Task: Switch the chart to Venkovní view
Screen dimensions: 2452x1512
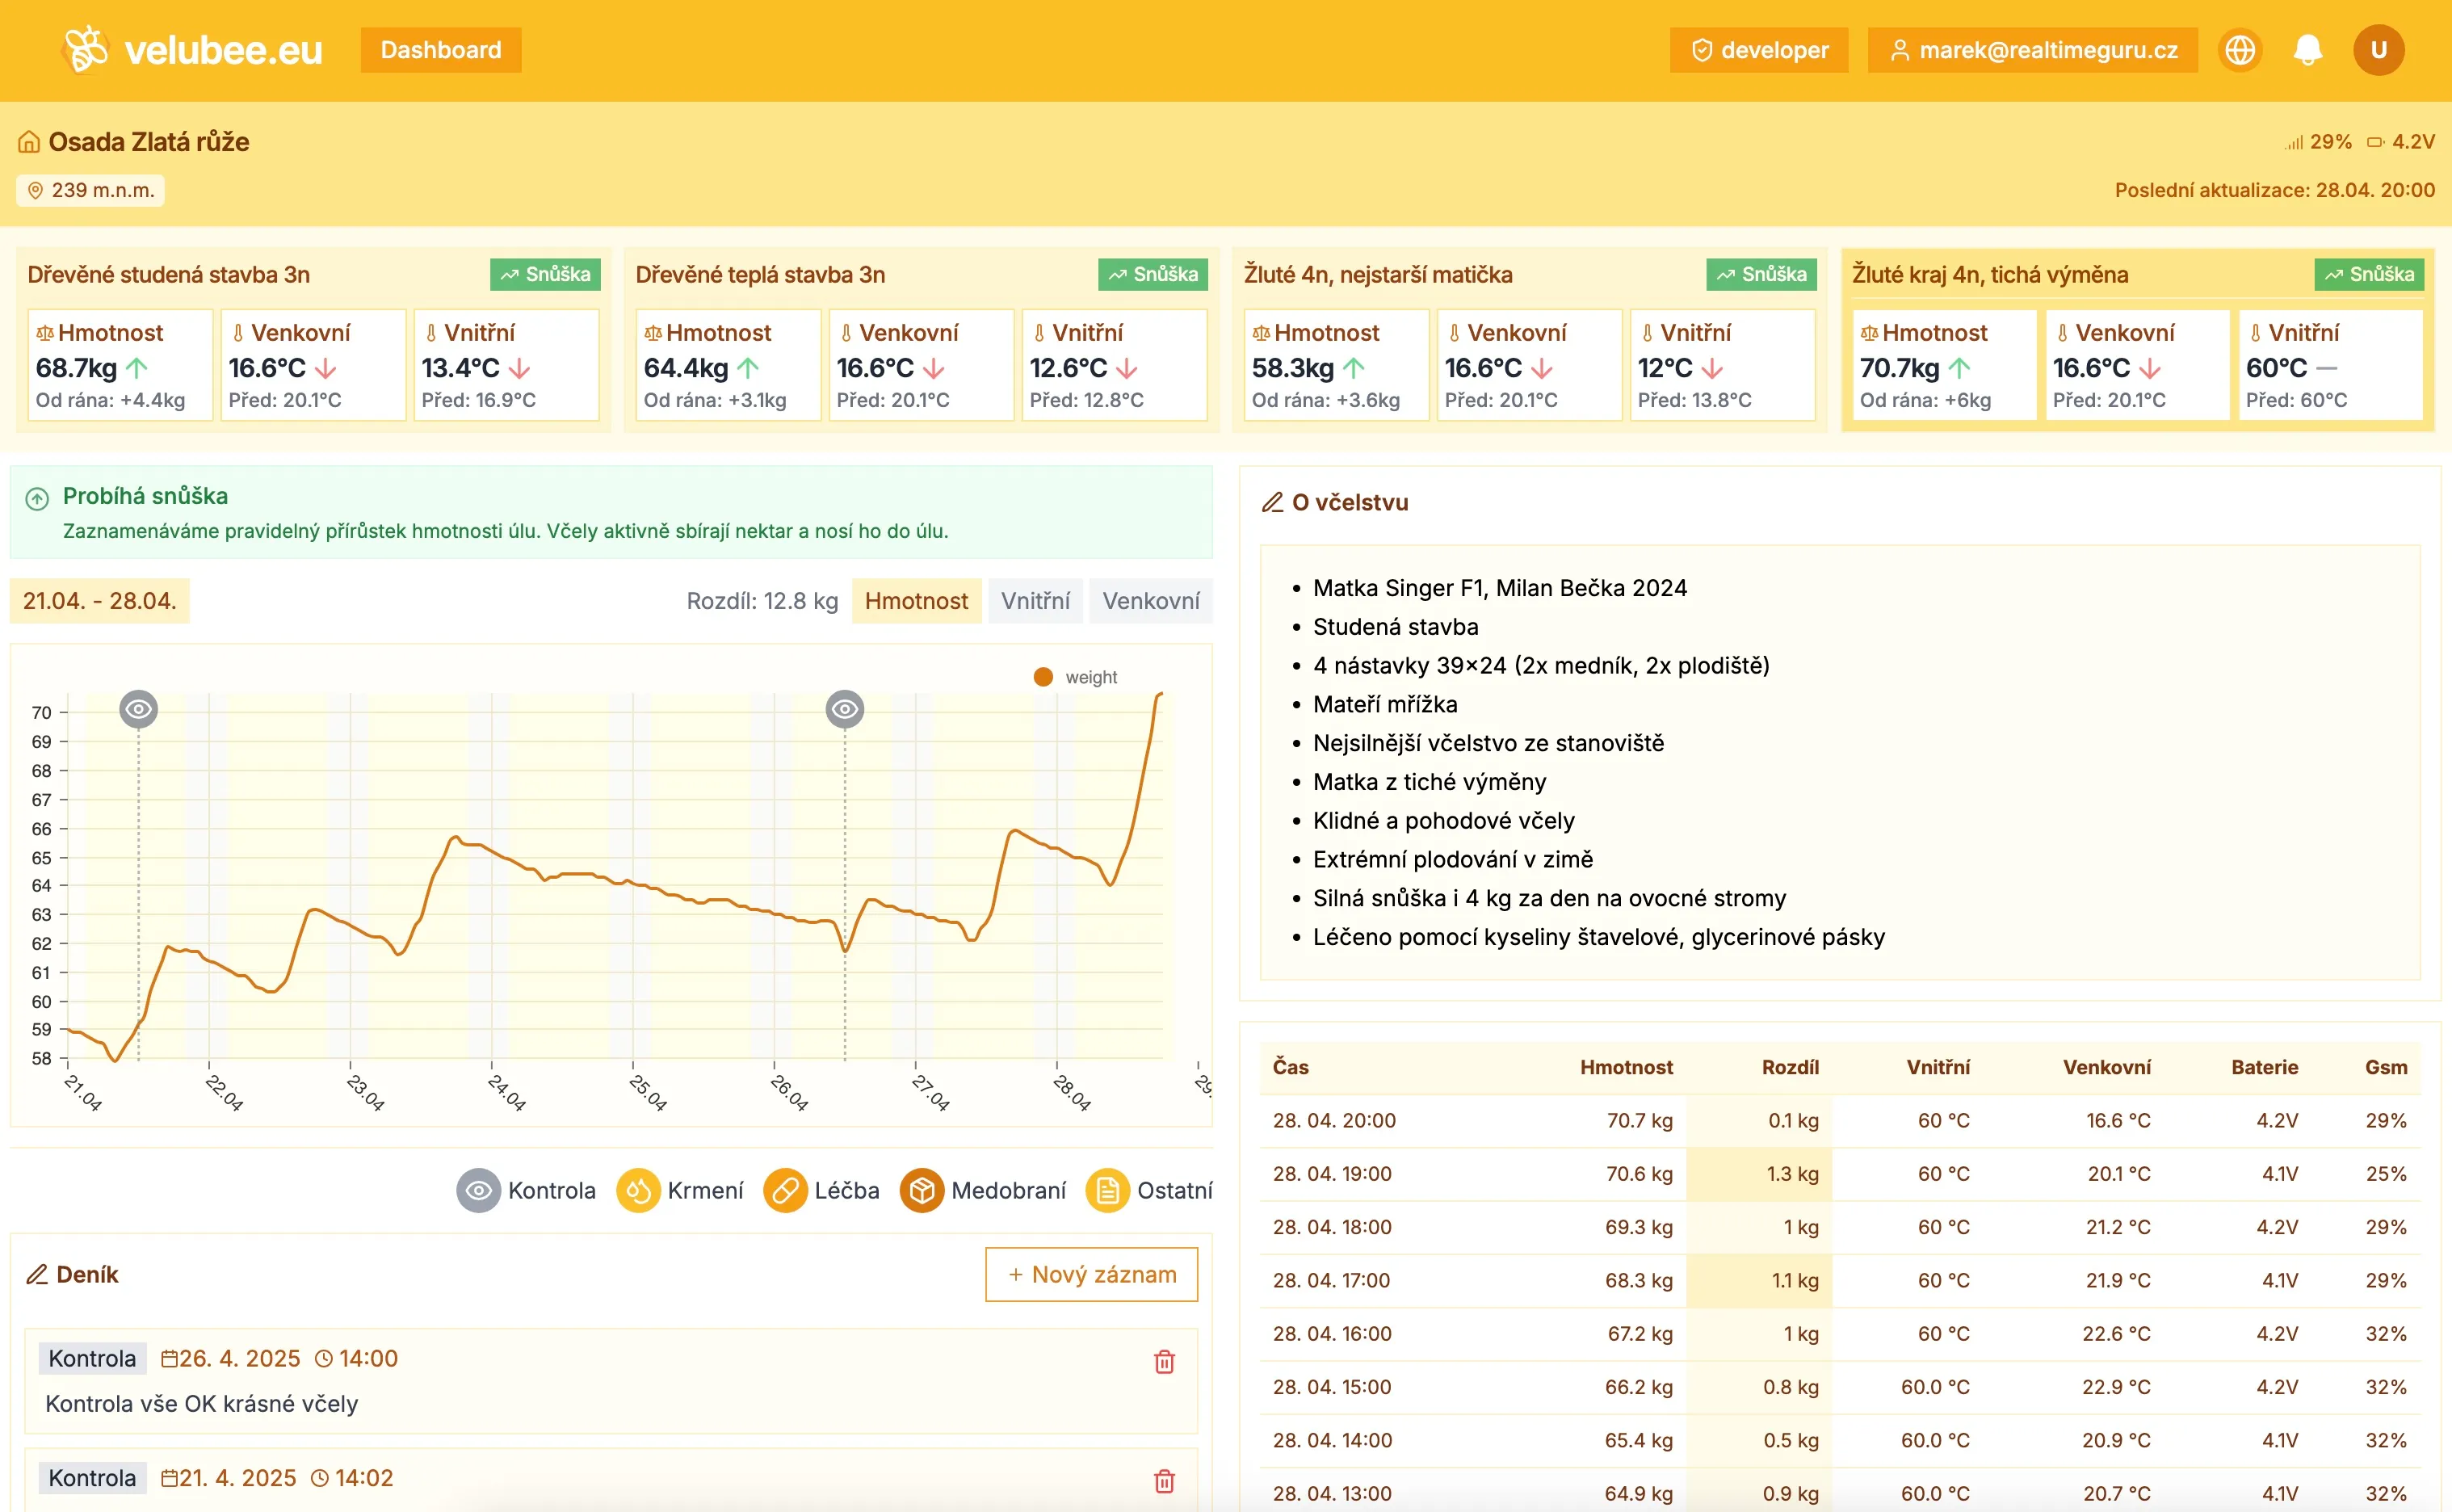Action: (x=1150, y=600)
